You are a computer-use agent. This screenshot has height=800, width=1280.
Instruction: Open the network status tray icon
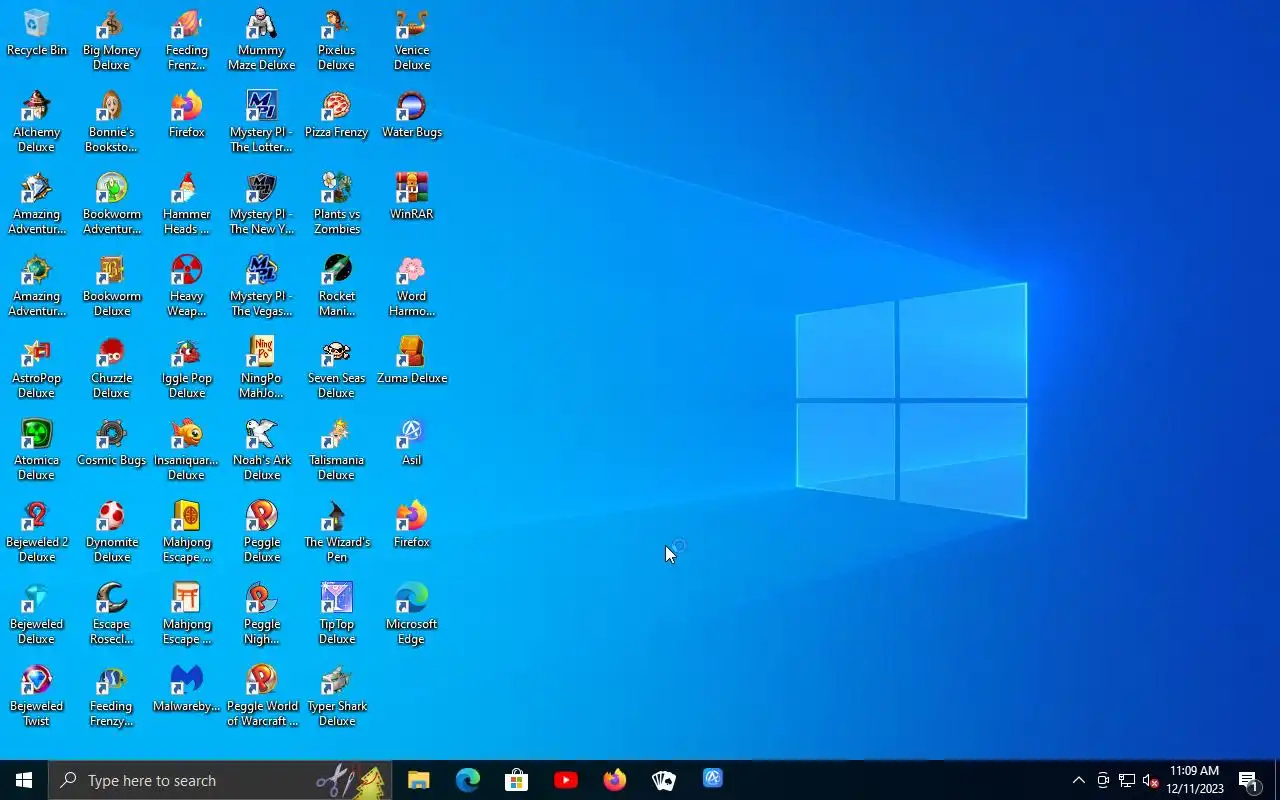click(x=1126, y=780)
